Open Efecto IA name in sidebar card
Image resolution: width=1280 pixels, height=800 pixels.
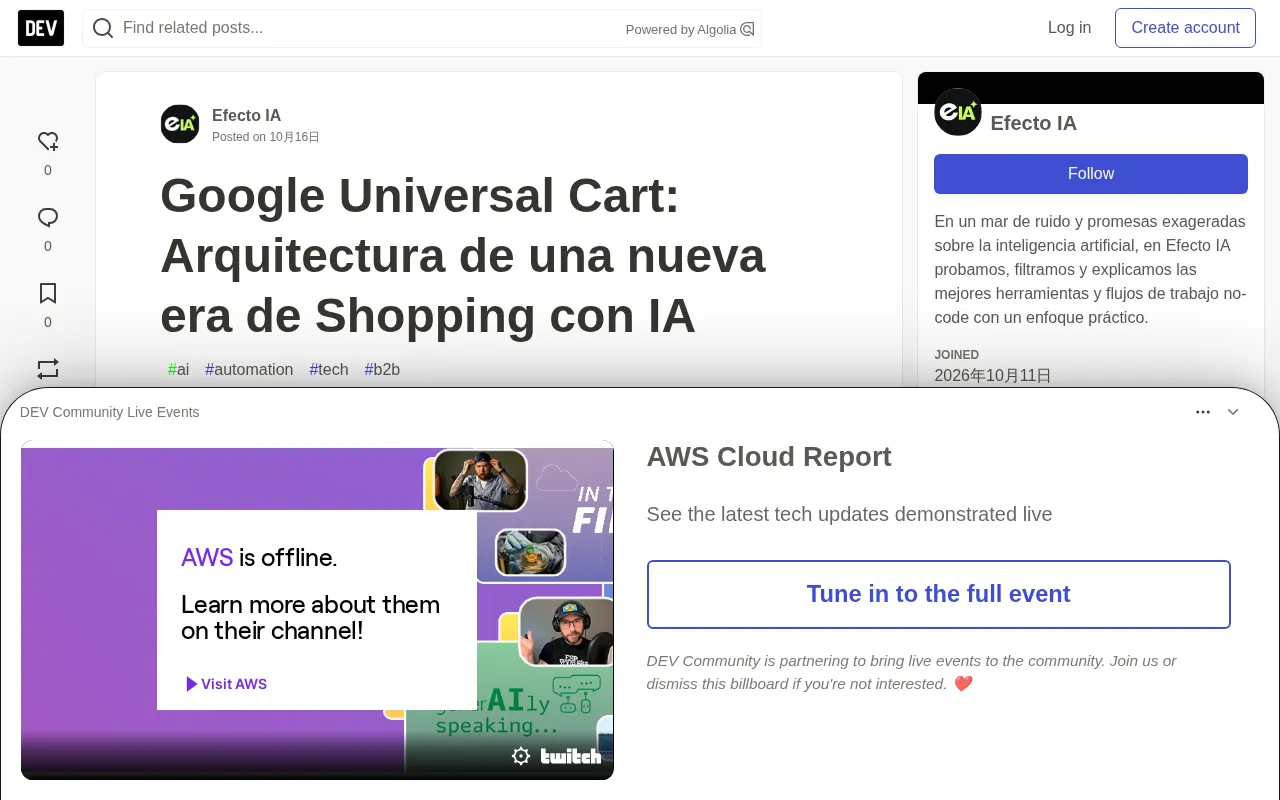pos(1033,123)
